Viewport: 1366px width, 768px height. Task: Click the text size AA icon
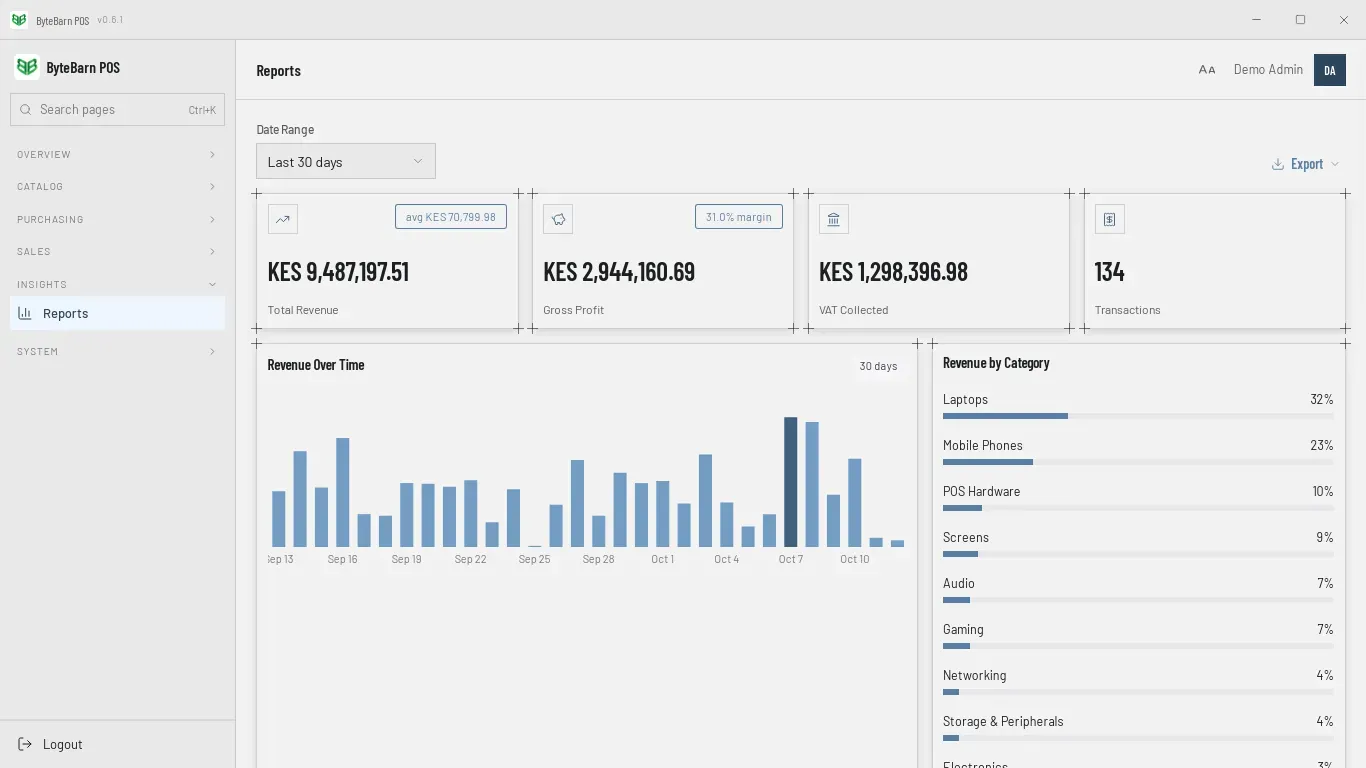(1207, 70)
